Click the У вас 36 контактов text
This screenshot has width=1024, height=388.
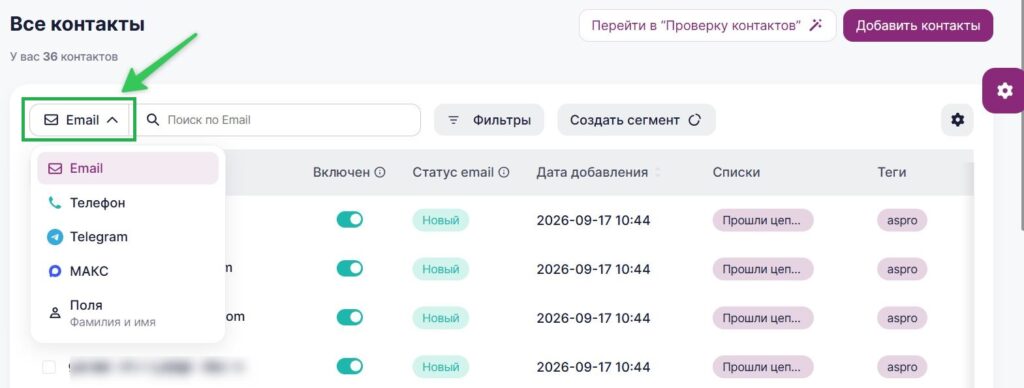point(64,57)
